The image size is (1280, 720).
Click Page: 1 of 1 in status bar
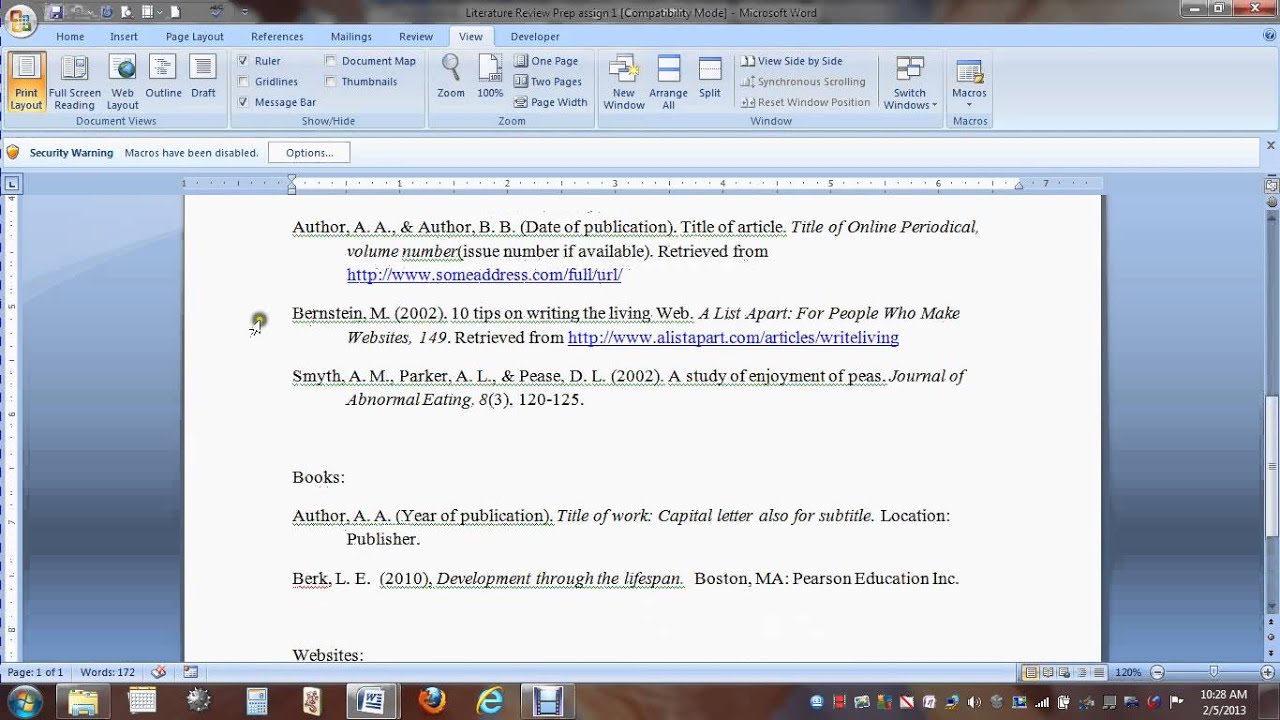pyautogui.click(x=35, y=673)
